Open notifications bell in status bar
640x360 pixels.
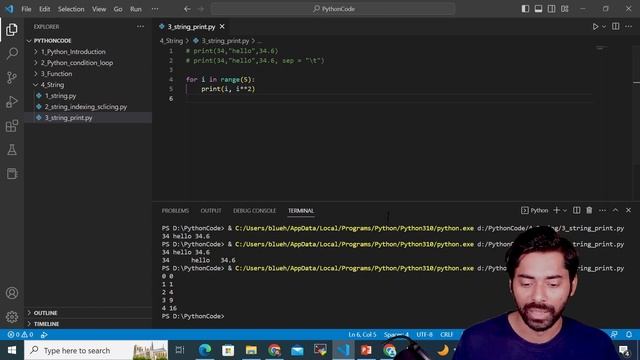[629, 335]
